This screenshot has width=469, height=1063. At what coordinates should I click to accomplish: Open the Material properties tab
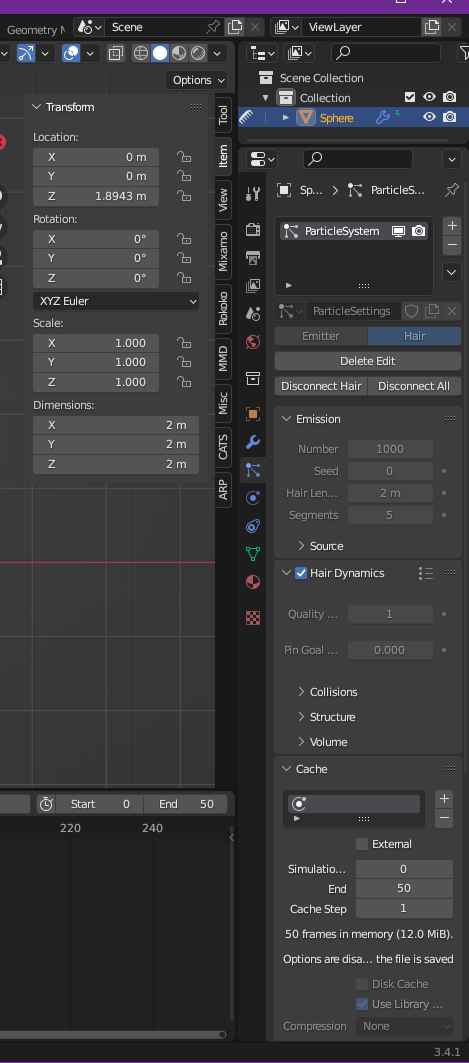(x=253, y=582)
